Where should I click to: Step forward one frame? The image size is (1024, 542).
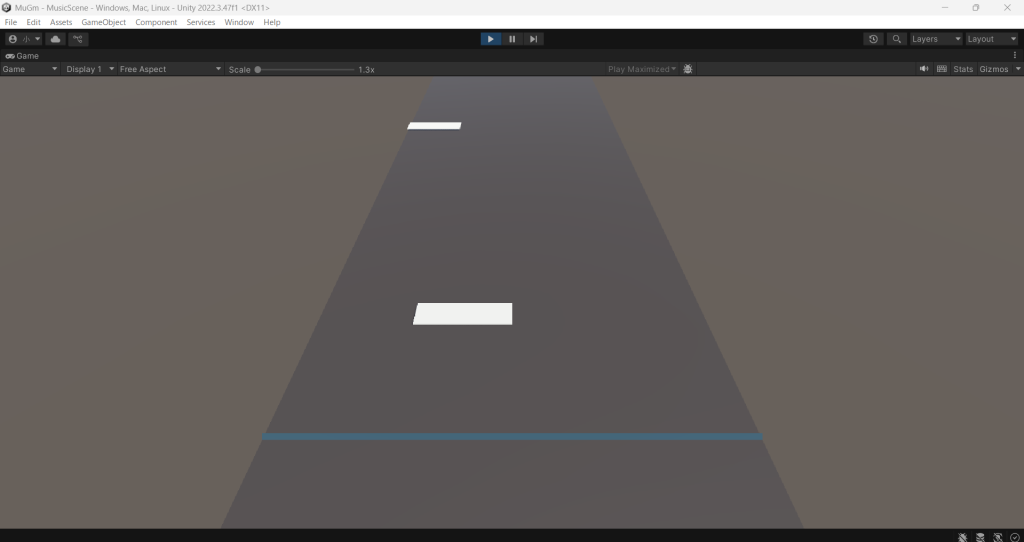534,39
